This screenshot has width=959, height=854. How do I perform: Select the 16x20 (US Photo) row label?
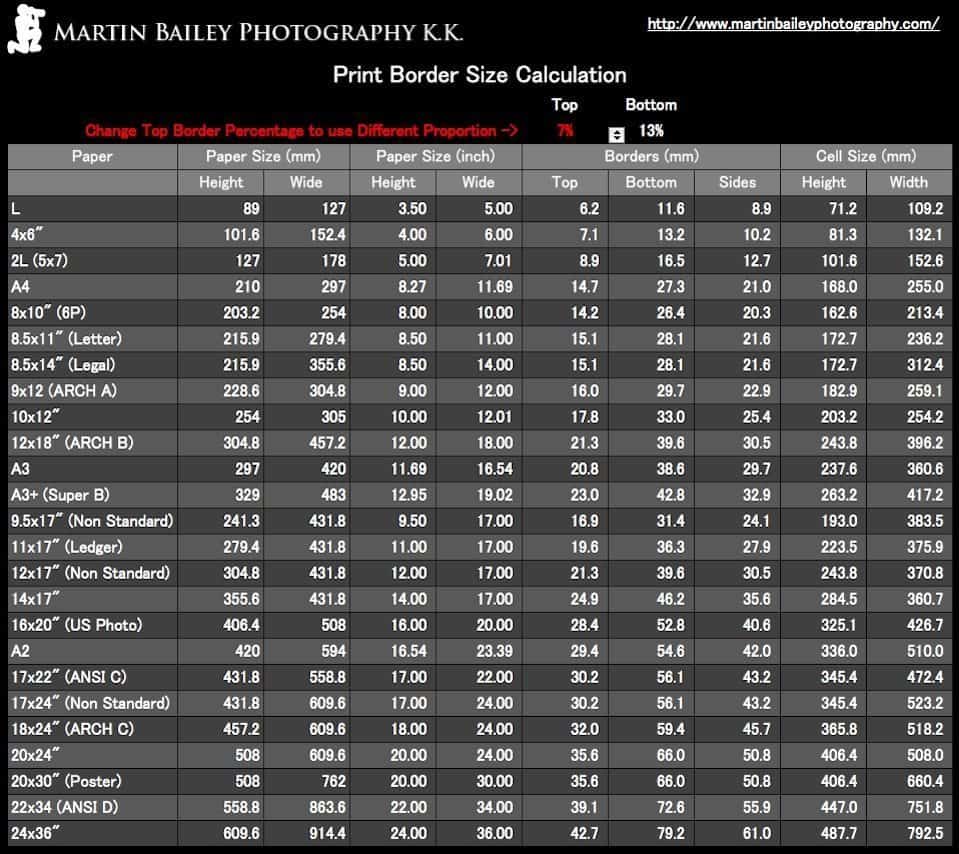point(76,624)
